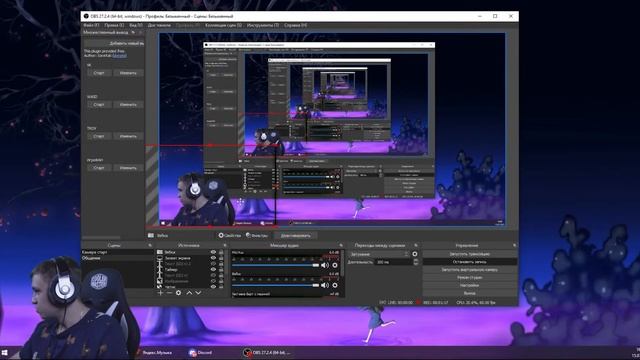
Task: Show the hidden Изображение source
Action: 213,281
